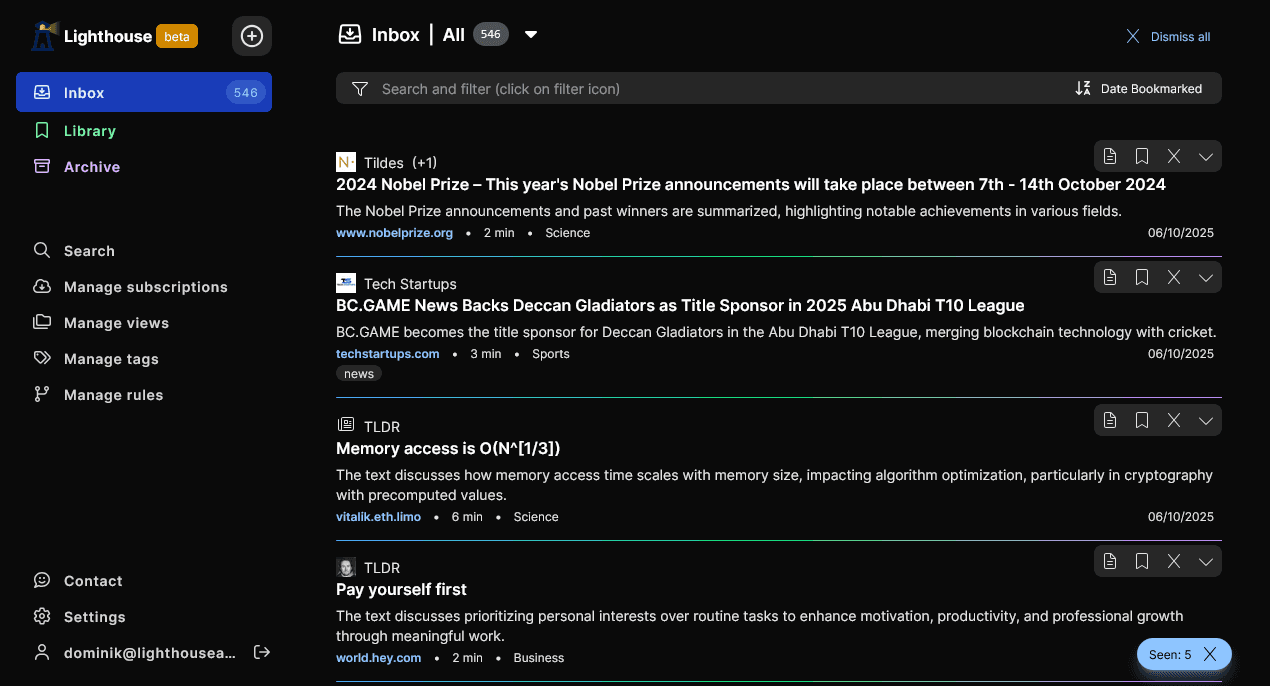Viewport: 1270px width, 686px height.
Task: Open document view for Pay yourself first
Action: (x=1109, y=561)
